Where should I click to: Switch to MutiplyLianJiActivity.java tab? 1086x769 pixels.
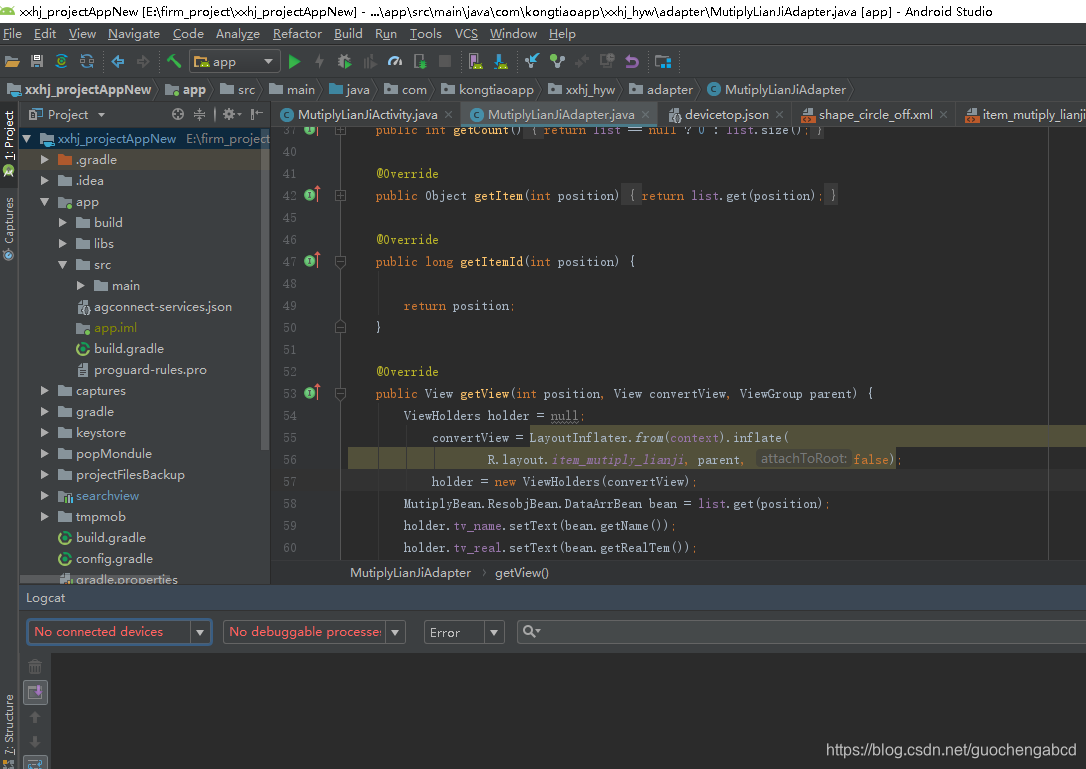(367, 115)
